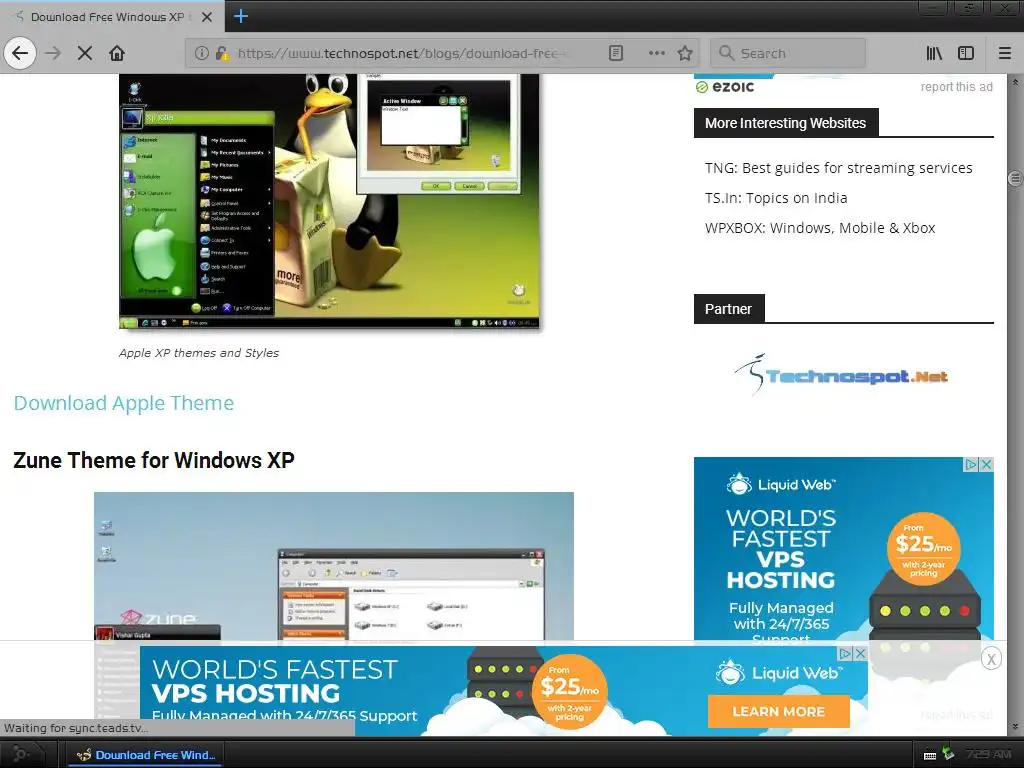
Task: Click the ezoic logo
Action: pos(725,87)
